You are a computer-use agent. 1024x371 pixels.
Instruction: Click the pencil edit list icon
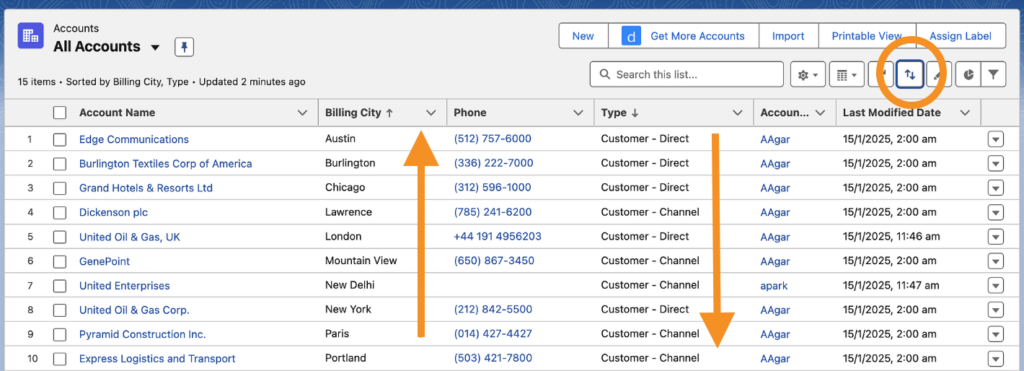pos(938,75)
